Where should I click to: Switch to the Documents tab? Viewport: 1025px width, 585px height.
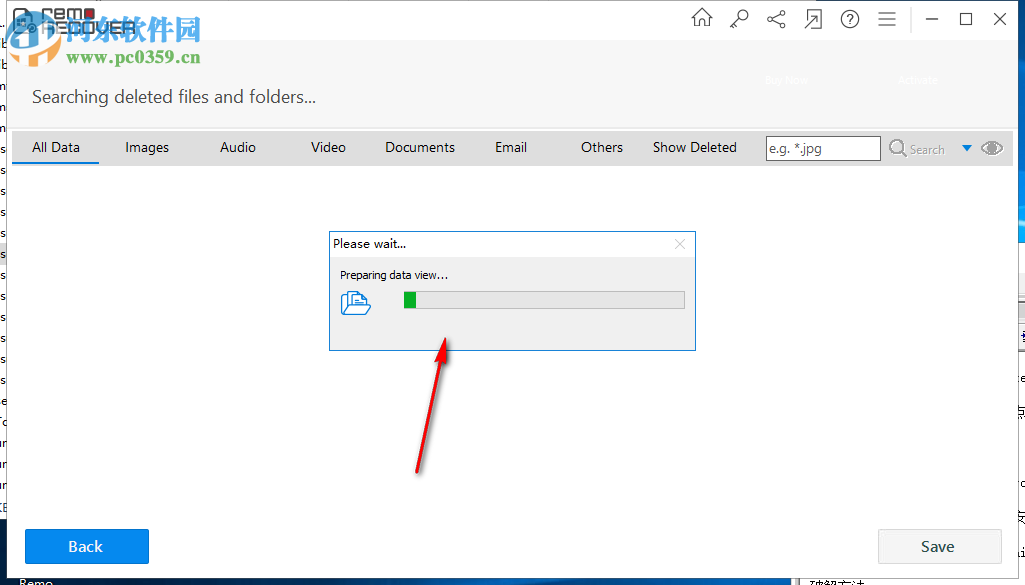[x=420, y=148]
